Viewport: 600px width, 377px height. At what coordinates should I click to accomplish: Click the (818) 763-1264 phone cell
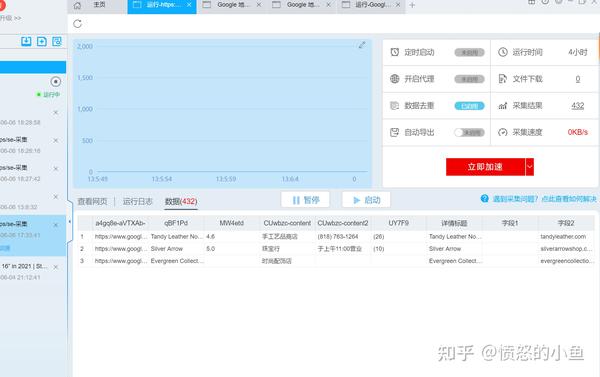coord(343,237)
